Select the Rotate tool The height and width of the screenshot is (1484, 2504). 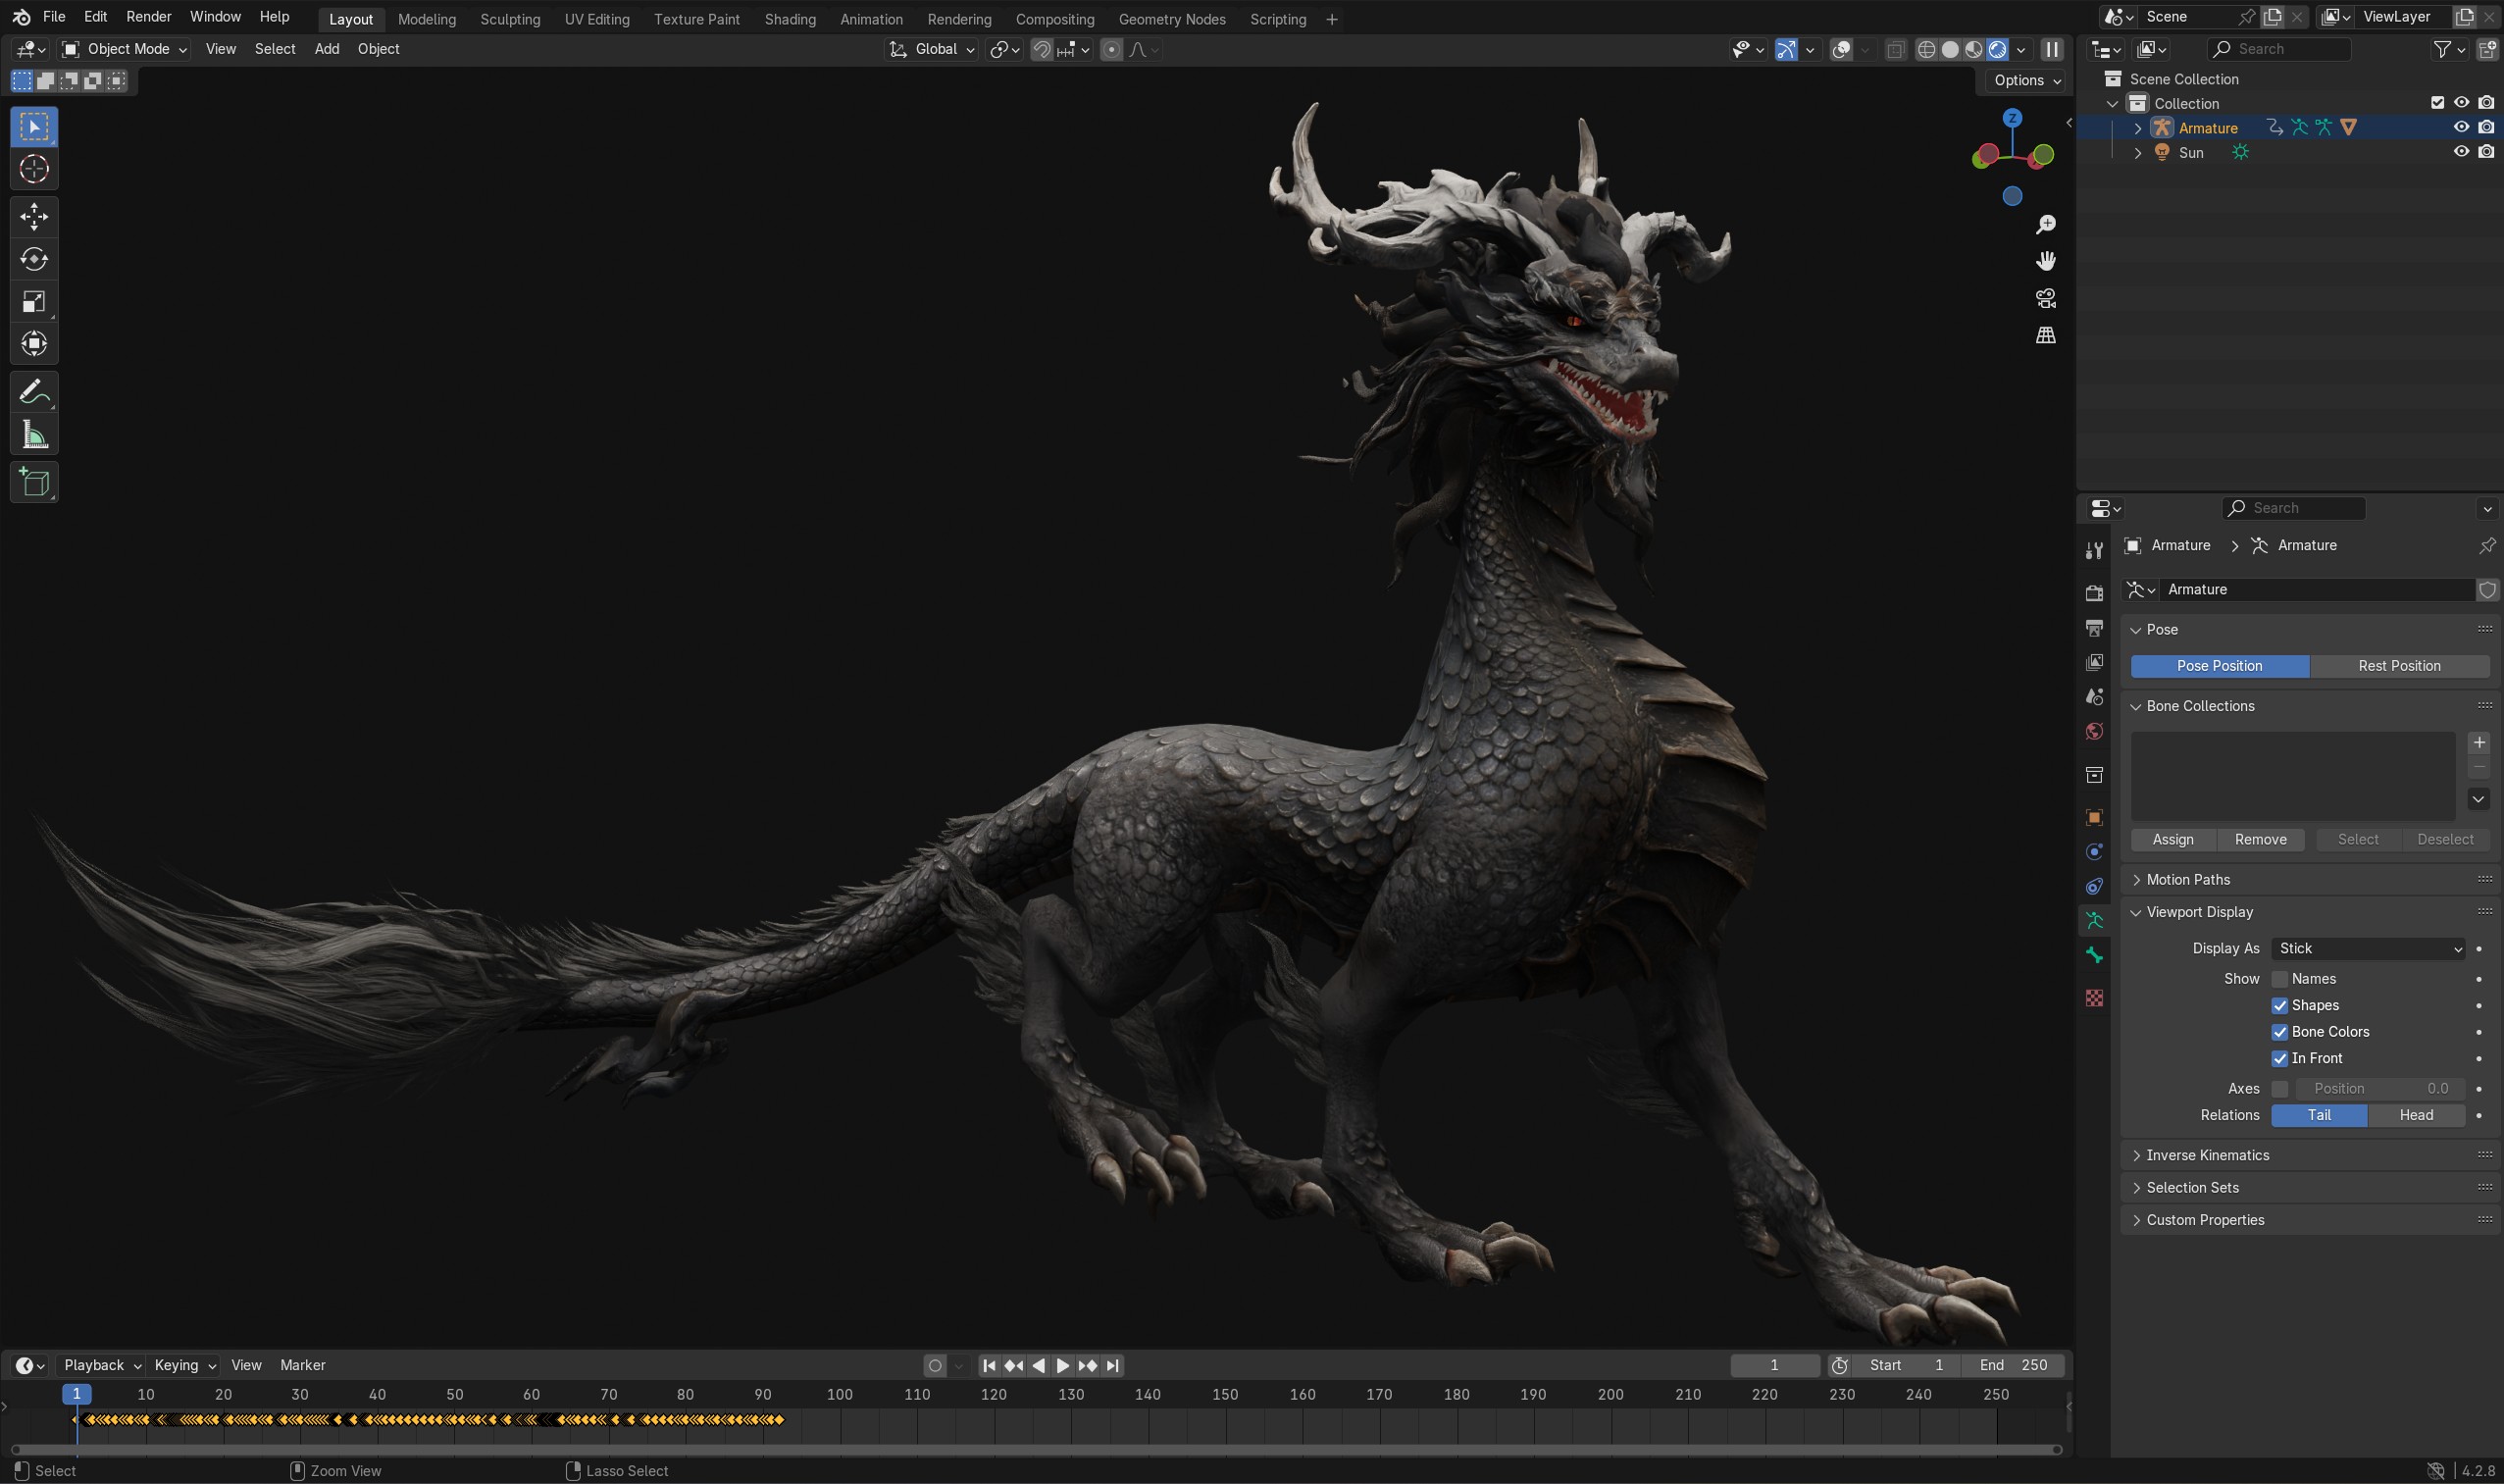[34, 259]
